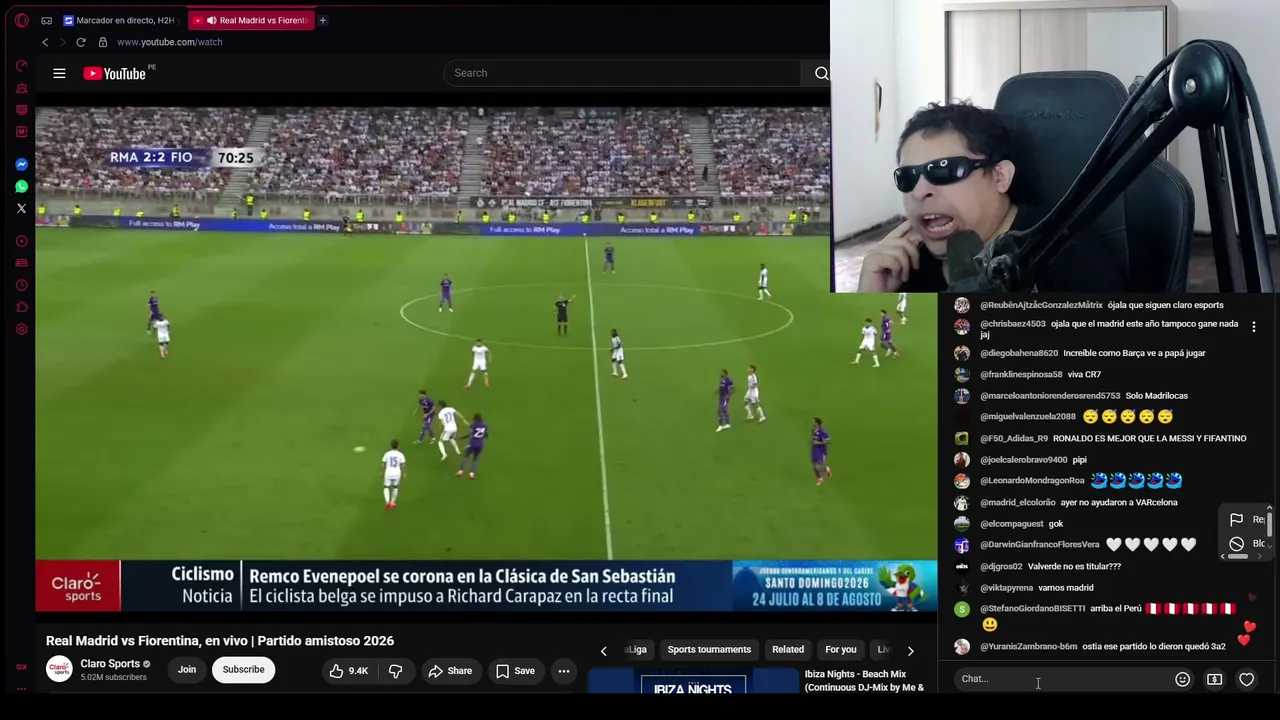The height and width of the screenshot is (720, 1280).
Task: Click @madrid_elcolorão's VARcelona message
Action: 1119,503
